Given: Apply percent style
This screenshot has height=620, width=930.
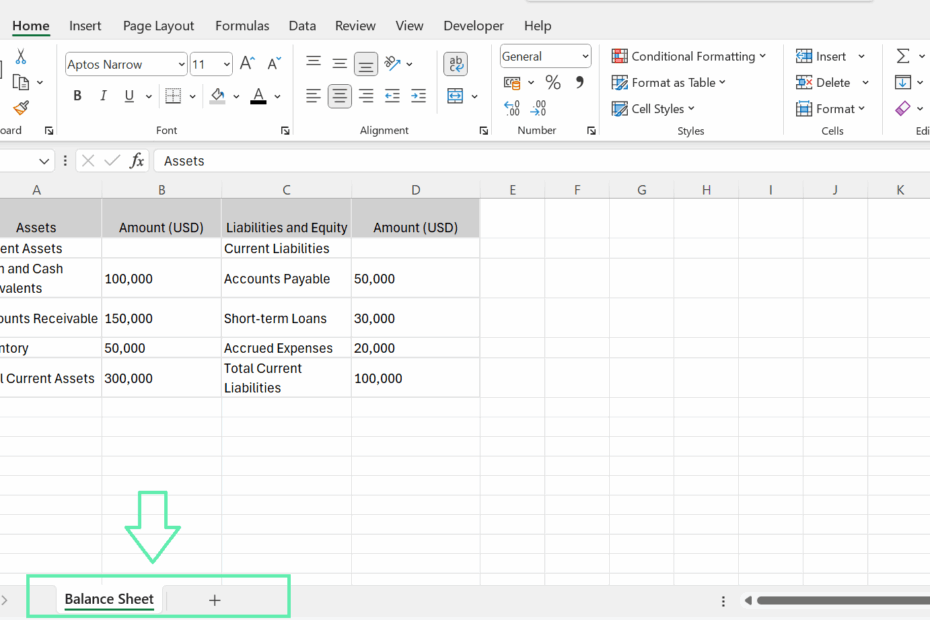Looking at the screenshot, I should 553,82.
